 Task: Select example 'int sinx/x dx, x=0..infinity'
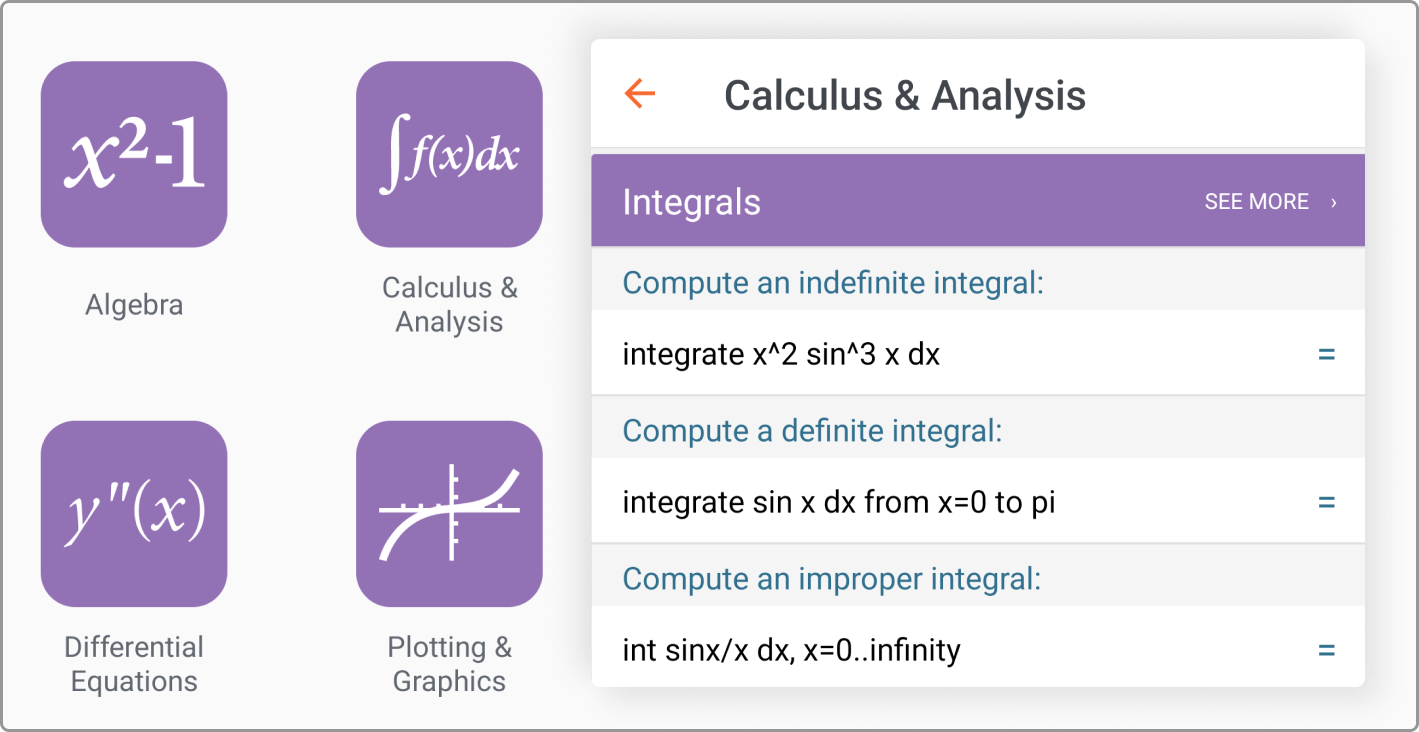coord(791,650)
